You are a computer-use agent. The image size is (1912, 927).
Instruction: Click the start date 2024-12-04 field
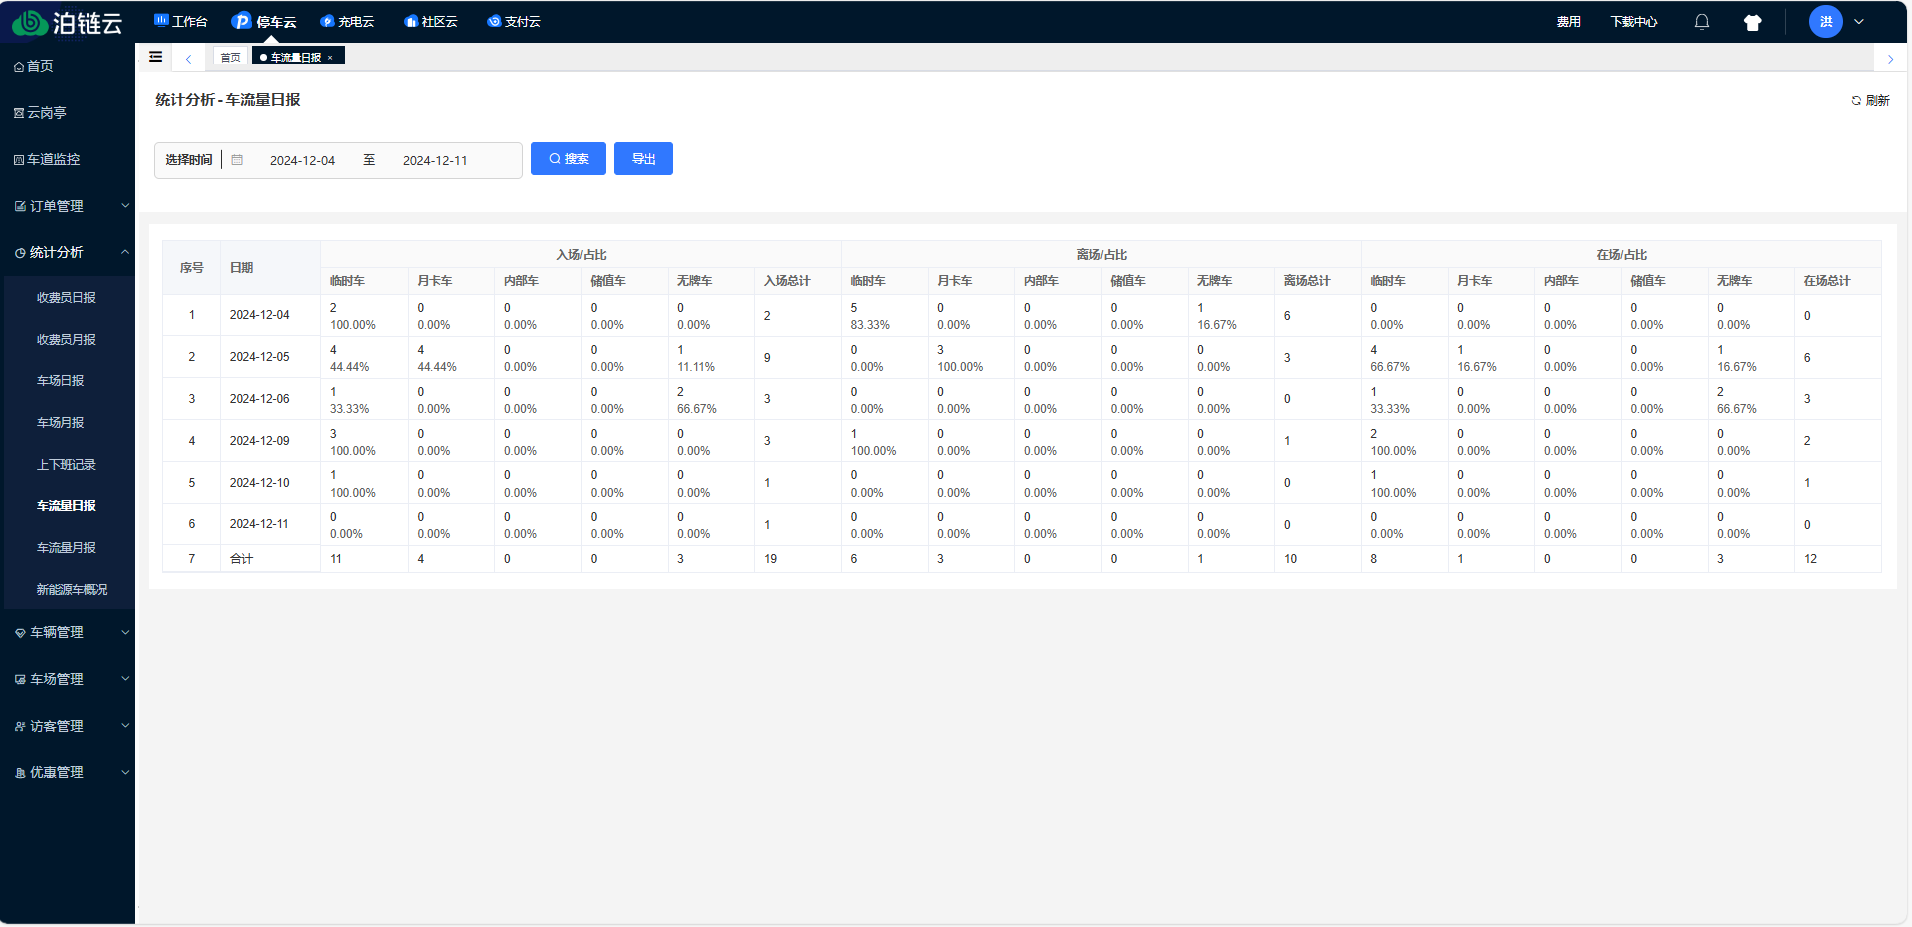(302, 160)
